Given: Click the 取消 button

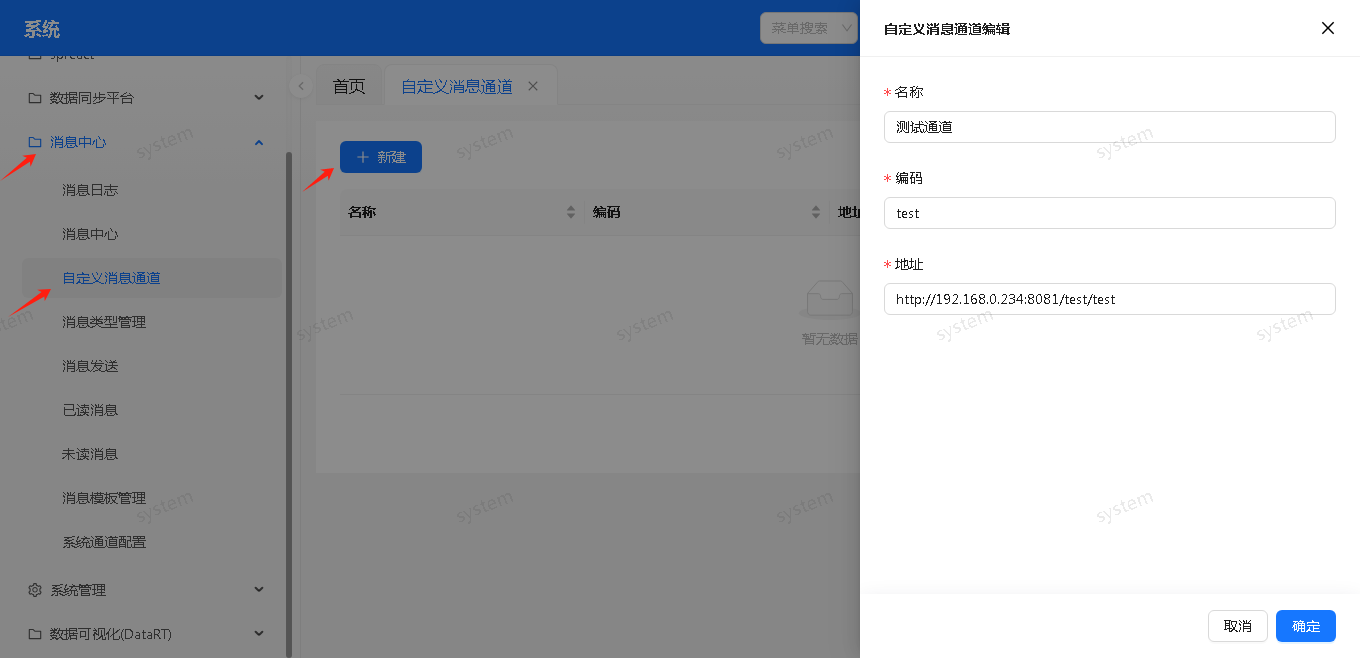Looking at the screenshot, I should coord(1237,626).
